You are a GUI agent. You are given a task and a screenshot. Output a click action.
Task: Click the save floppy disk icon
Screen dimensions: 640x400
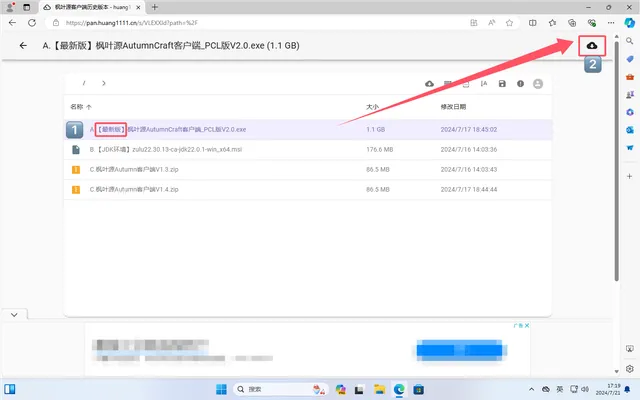502,84
